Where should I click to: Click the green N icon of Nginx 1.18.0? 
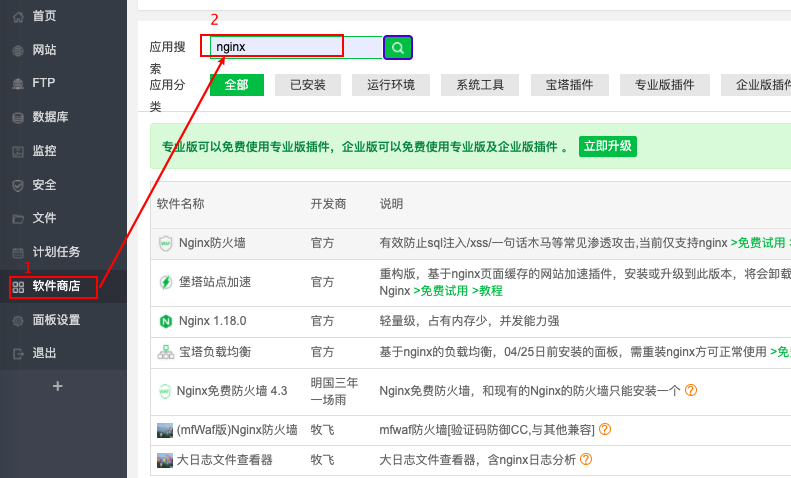166,321
